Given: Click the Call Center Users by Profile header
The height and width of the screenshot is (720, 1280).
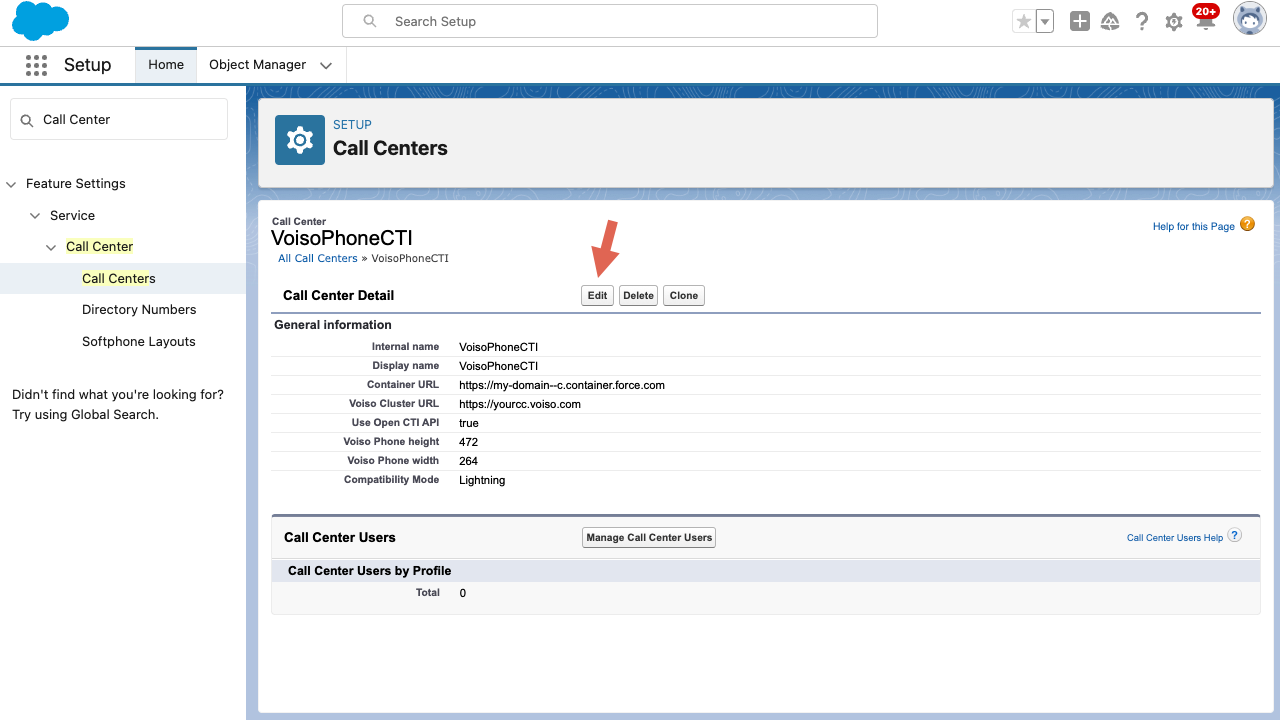Looking at the screenshot, I should pos(370,571).
